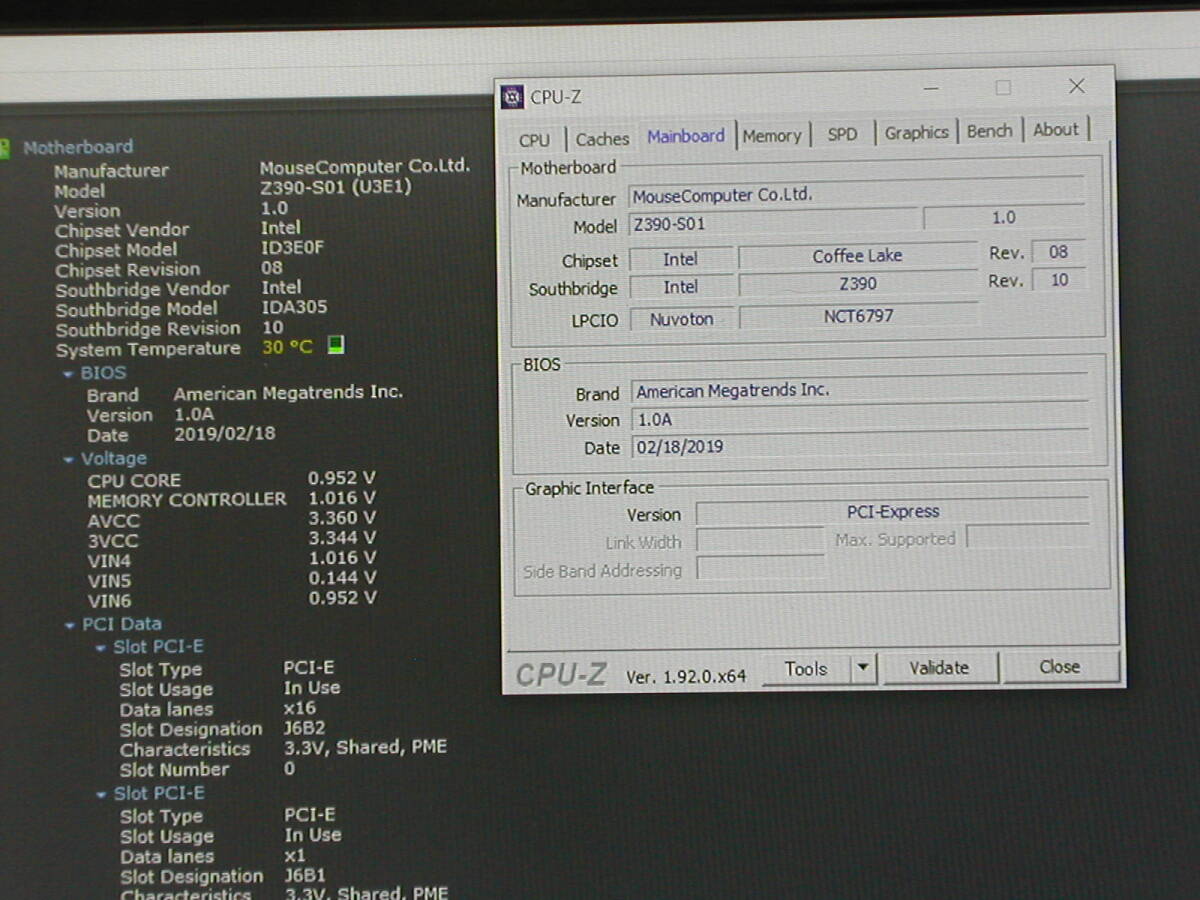The height and width of the screenshot is (900, 1200).
Task: Click the Close button in CPU-Z
Action: 1059,666
